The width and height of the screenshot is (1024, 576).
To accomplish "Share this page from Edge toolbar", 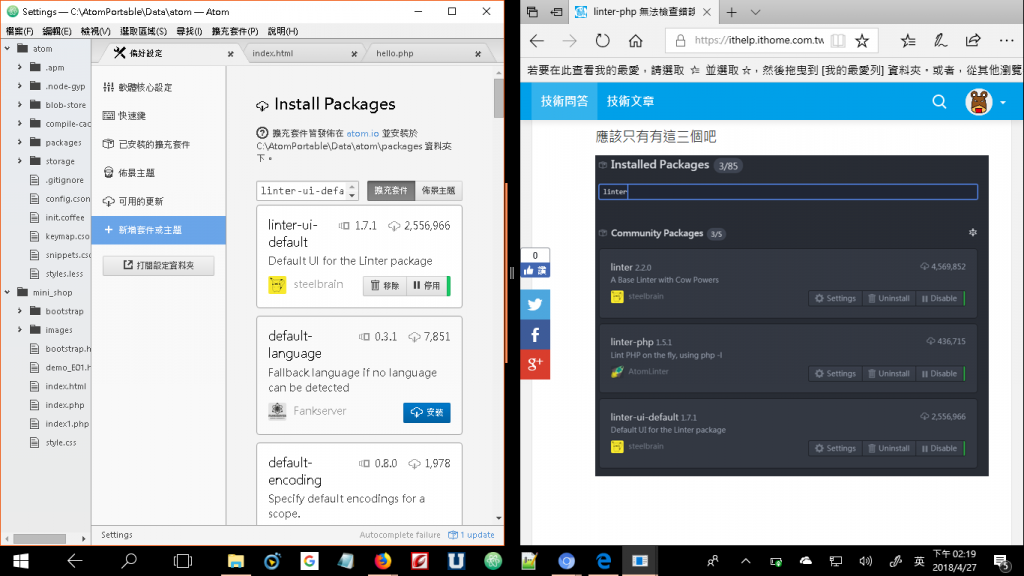I will [973, 40].
